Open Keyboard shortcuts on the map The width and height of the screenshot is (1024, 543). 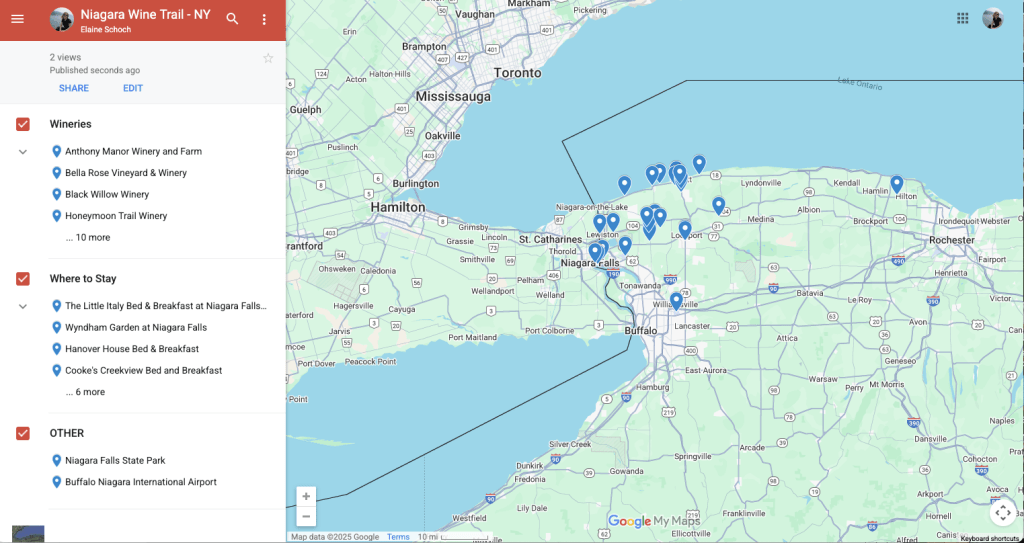989,538
